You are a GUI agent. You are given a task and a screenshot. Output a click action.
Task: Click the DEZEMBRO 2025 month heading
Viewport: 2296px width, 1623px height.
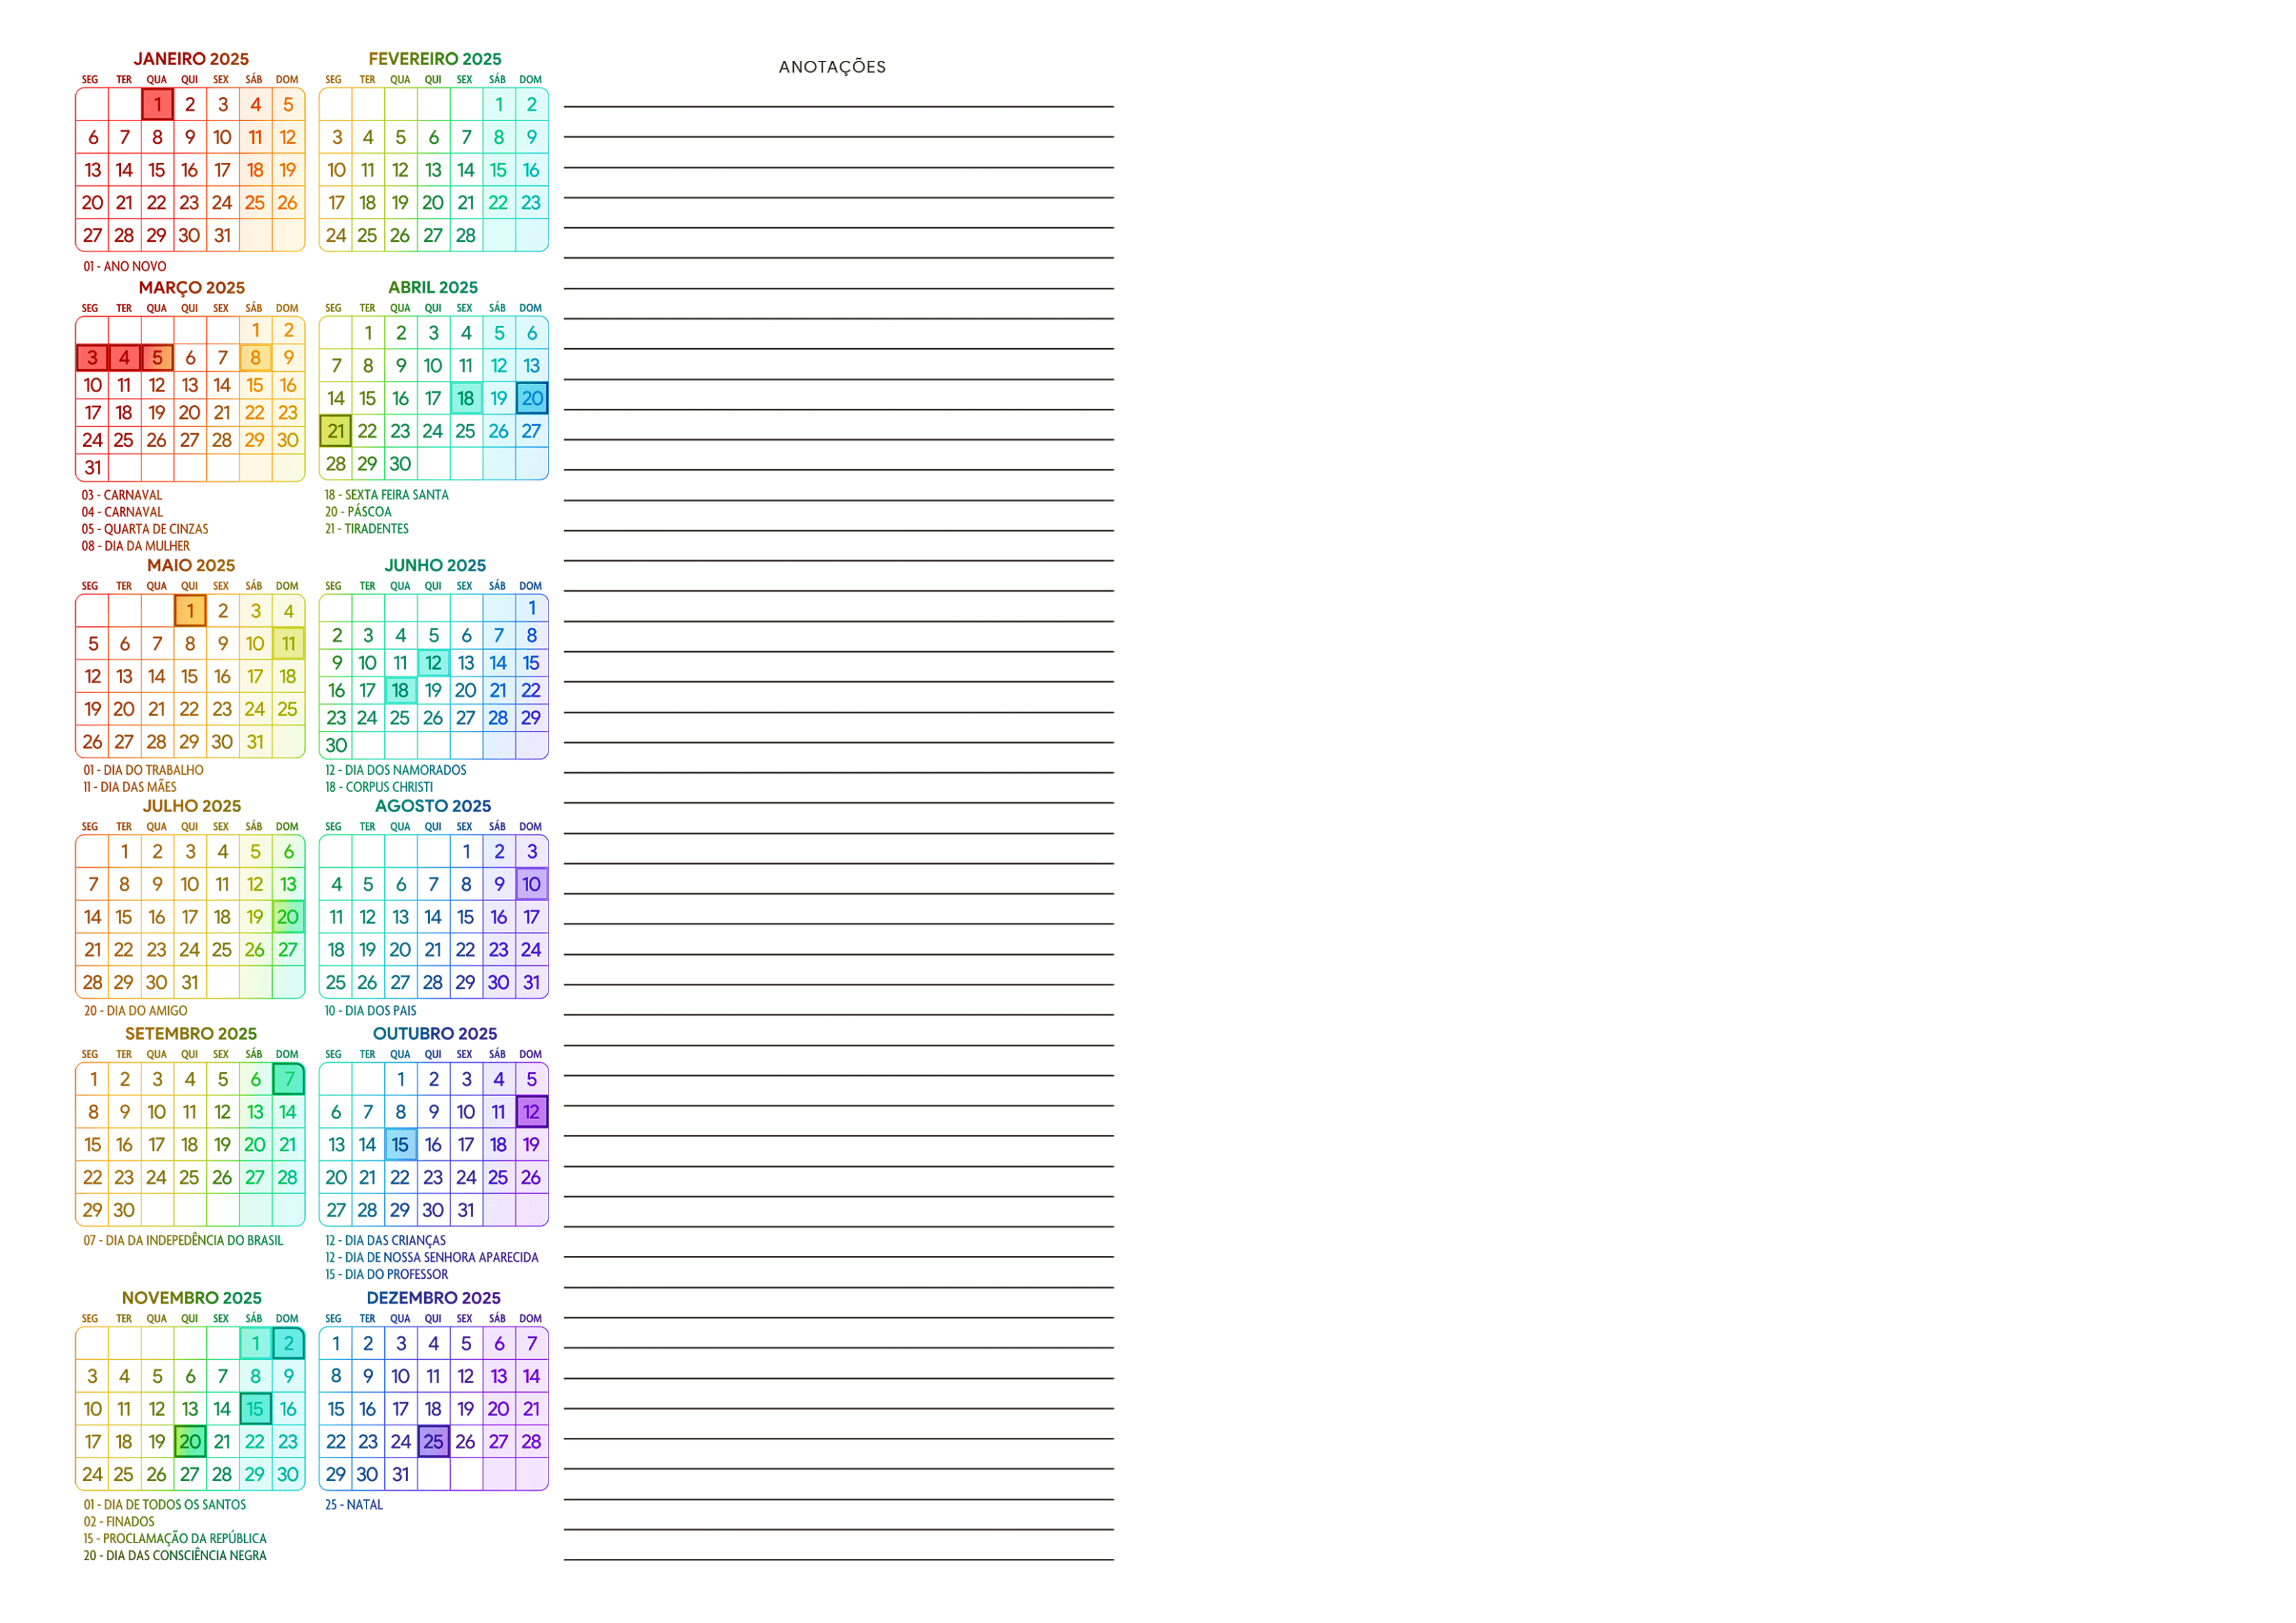(x=433, y=1298)
